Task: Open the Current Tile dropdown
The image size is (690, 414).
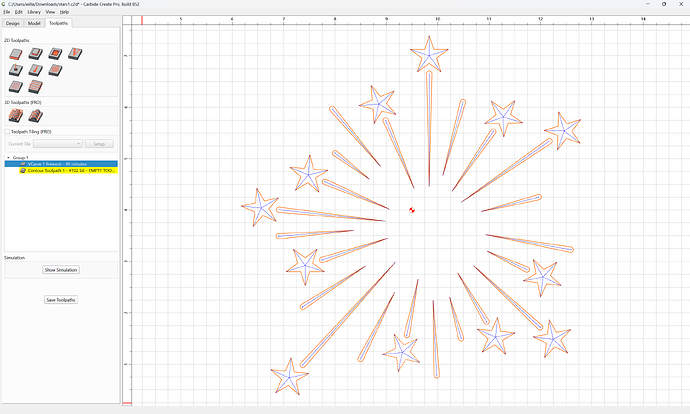Action: click(58, 144)
